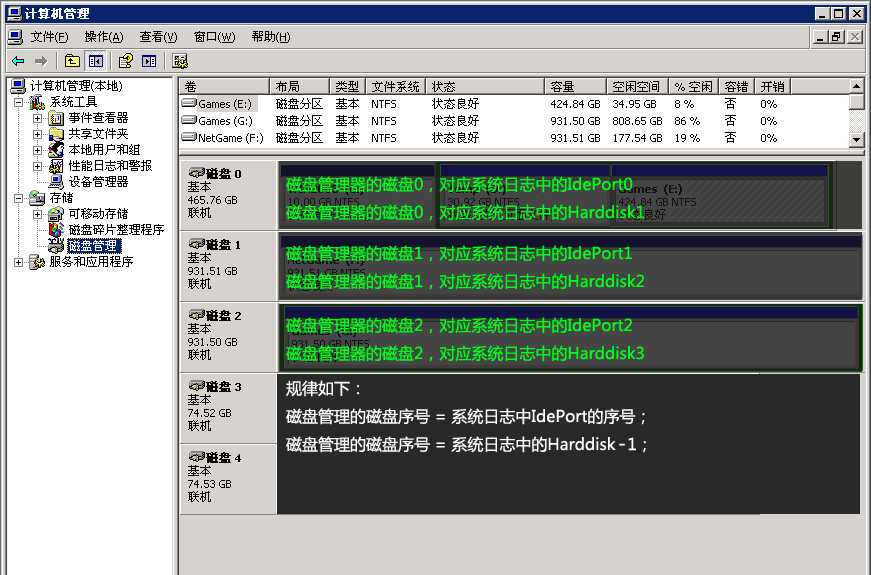Viewport: 871px width, 575px height.
Task: Toggle the Show/Hide console tree icon
Action: click(96, 61)
